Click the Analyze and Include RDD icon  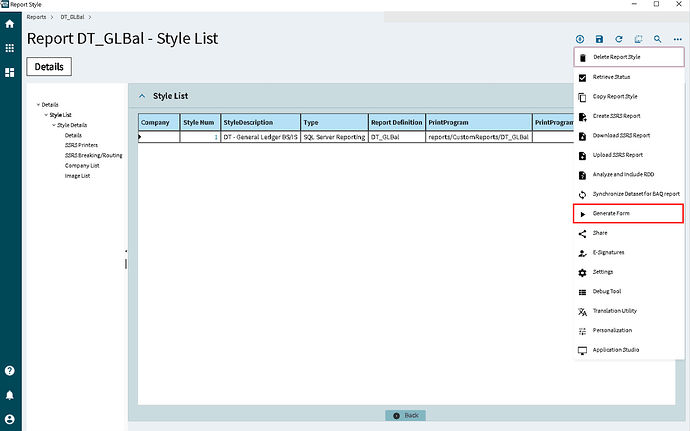(582, 175)
